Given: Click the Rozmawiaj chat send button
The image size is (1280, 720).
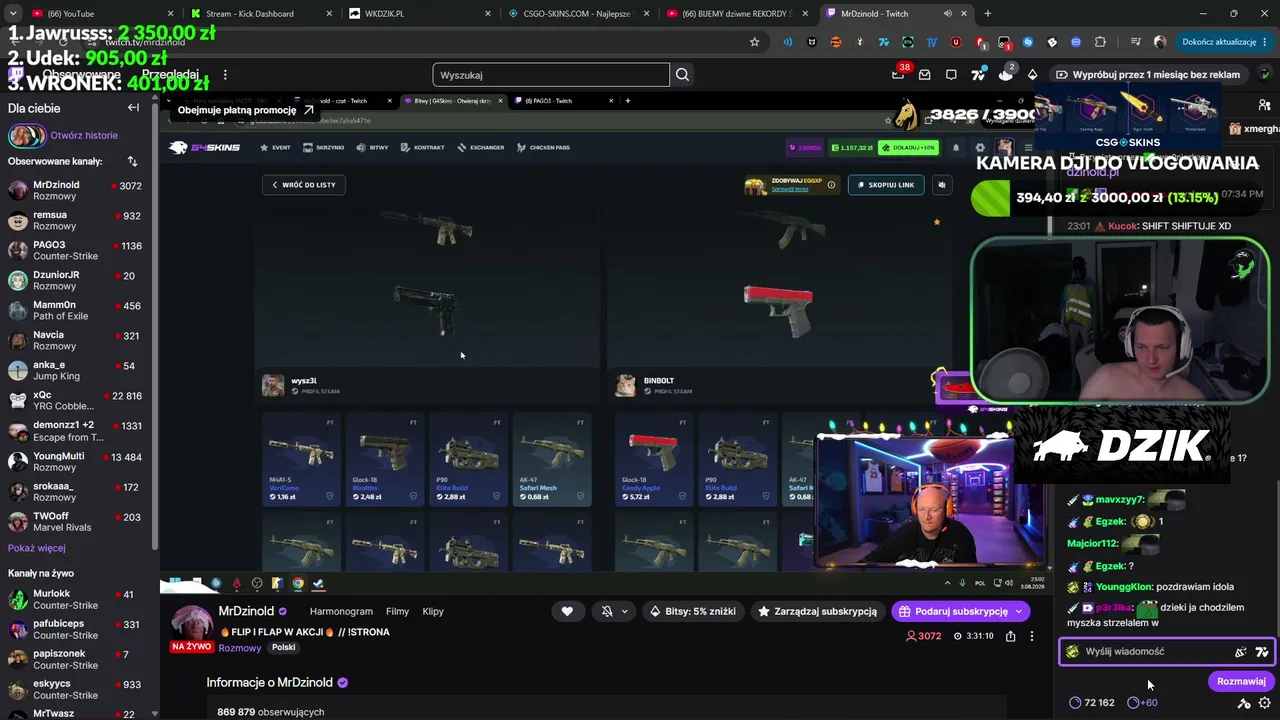Looking at the screenshot, I should click(x=1241, y=681).
